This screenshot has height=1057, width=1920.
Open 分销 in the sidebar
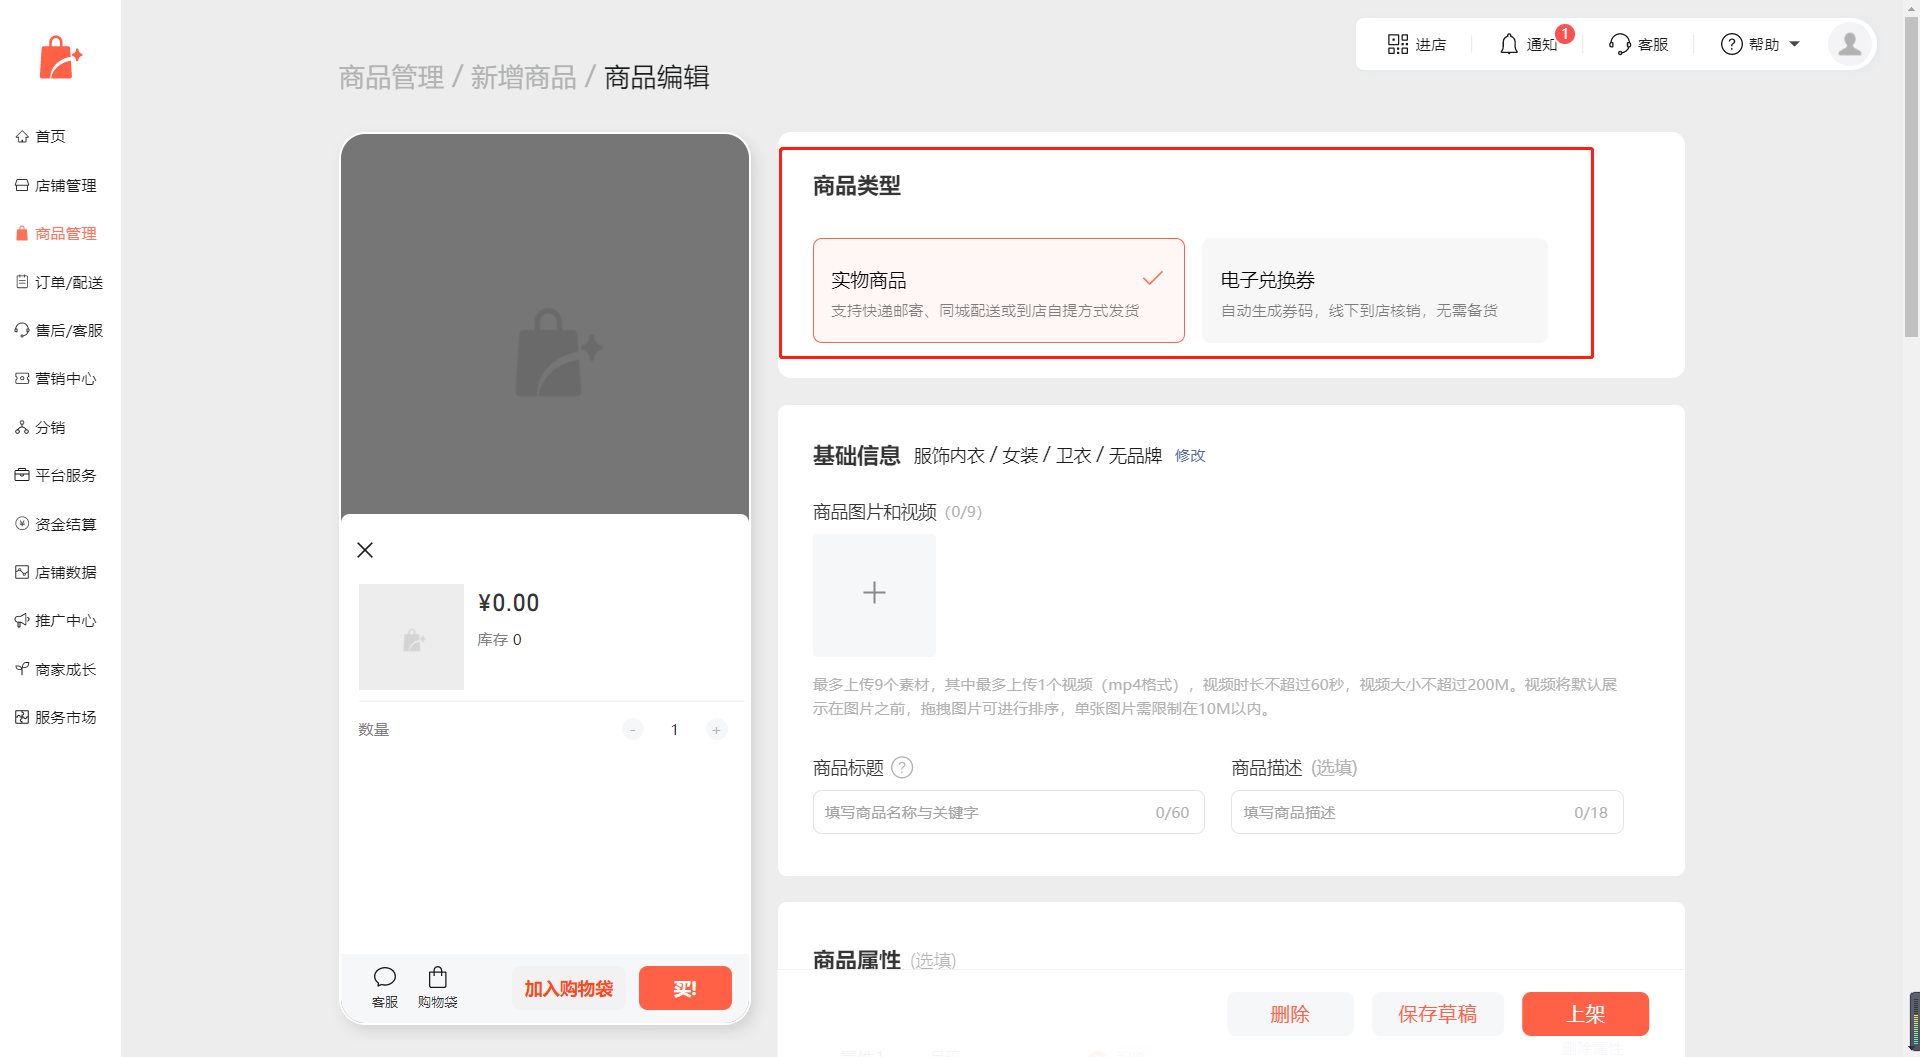pos(41,428)
